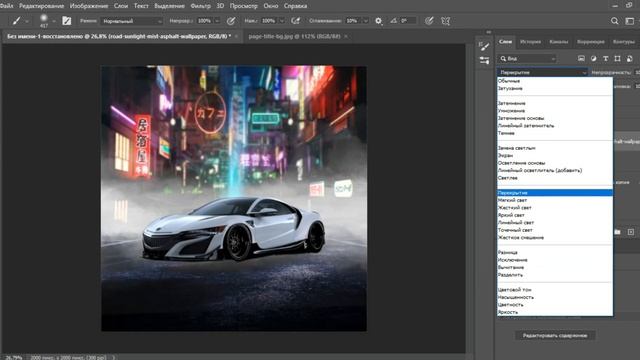Open brush blending mode dropdown Нормальный

click(x=131, y=21)
